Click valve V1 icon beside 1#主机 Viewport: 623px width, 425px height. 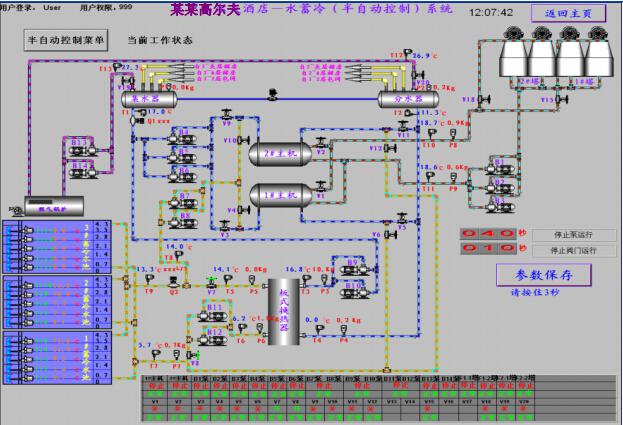click(x=321, y=187)
